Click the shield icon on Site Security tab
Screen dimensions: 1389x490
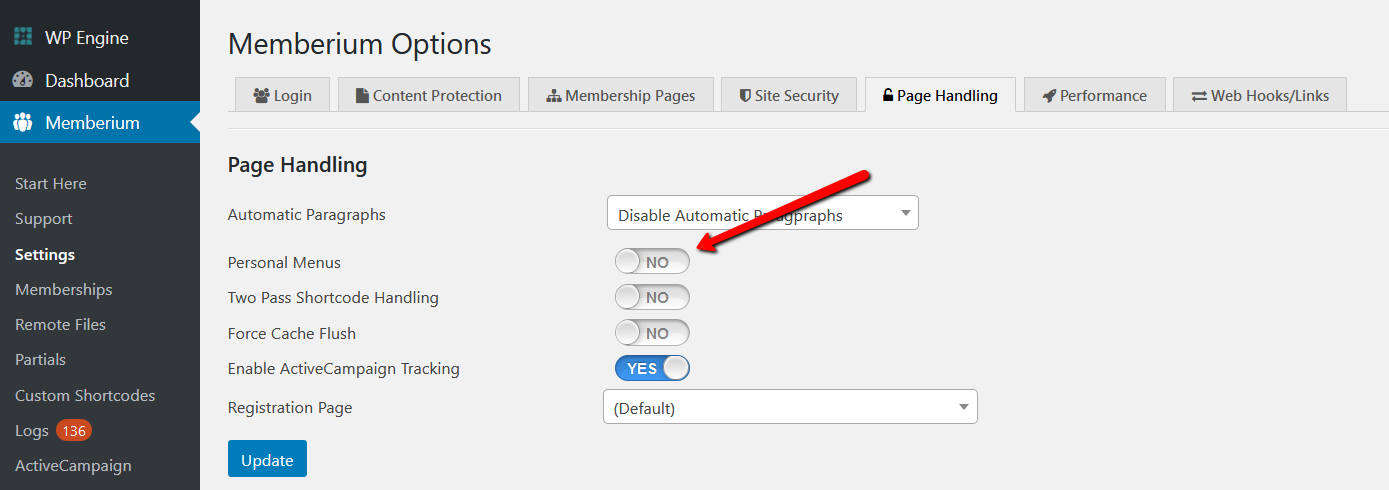click(x=745, y=96)
